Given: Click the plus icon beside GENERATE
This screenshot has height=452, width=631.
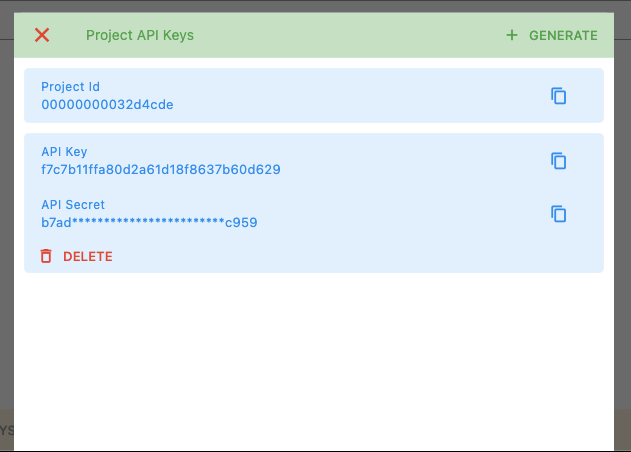Looking at the screenshot, I should [x=512, y=35].
